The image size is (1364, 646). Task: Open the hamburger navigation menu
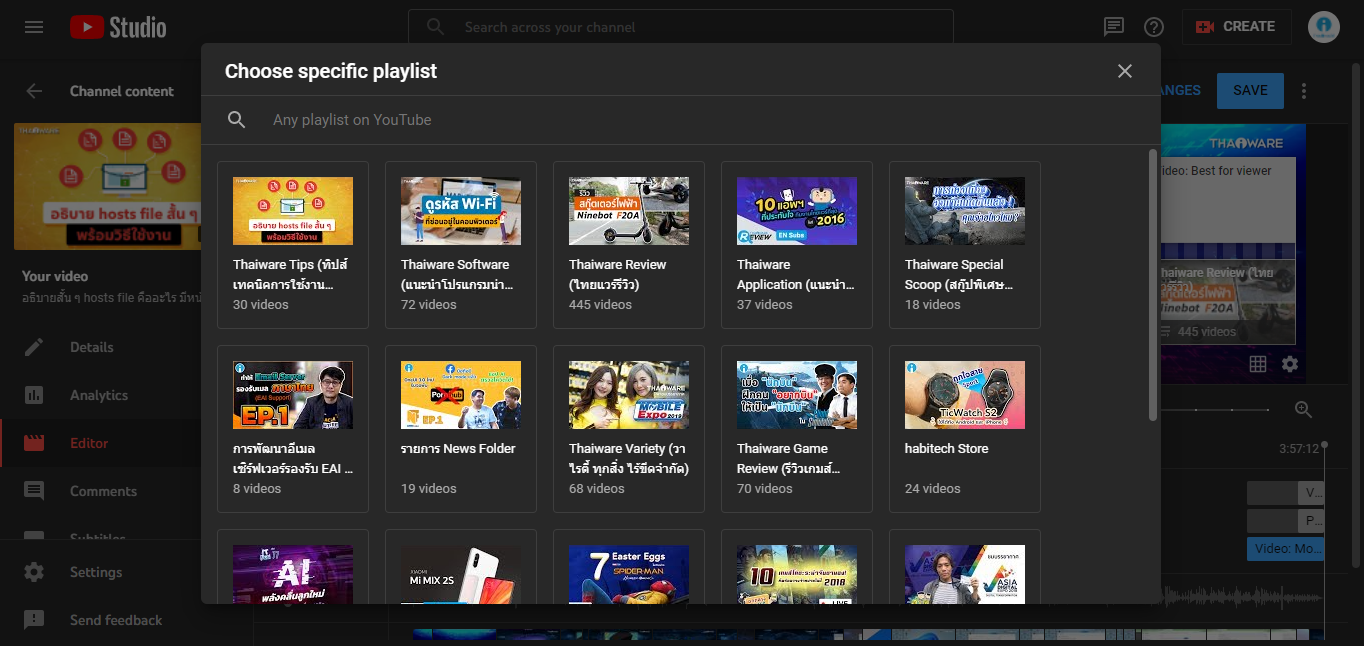point(34,27)
